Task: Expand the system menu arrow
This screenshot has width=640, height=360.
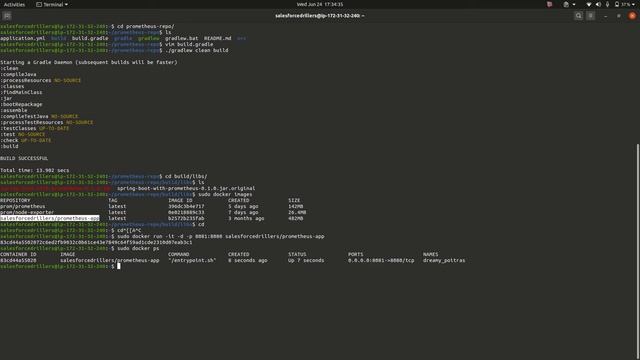Action: (x=634, y=4)
